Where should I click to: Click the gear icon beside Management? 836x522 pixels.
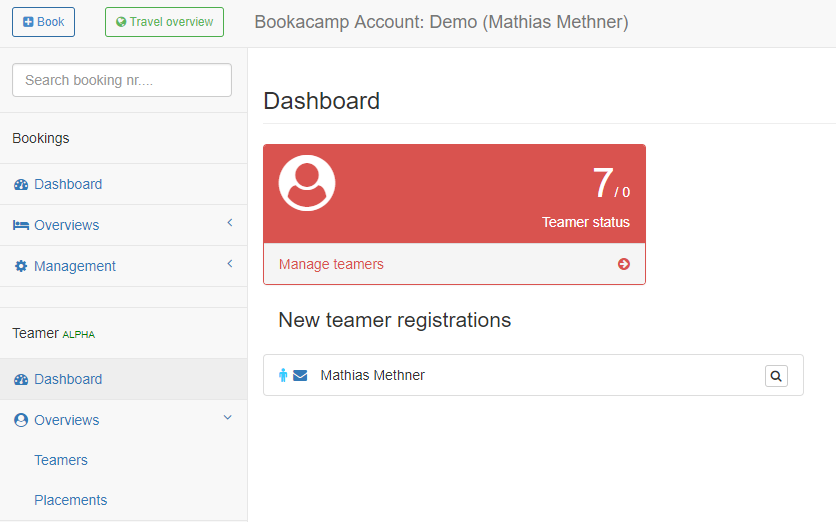[x=21, y=266]
